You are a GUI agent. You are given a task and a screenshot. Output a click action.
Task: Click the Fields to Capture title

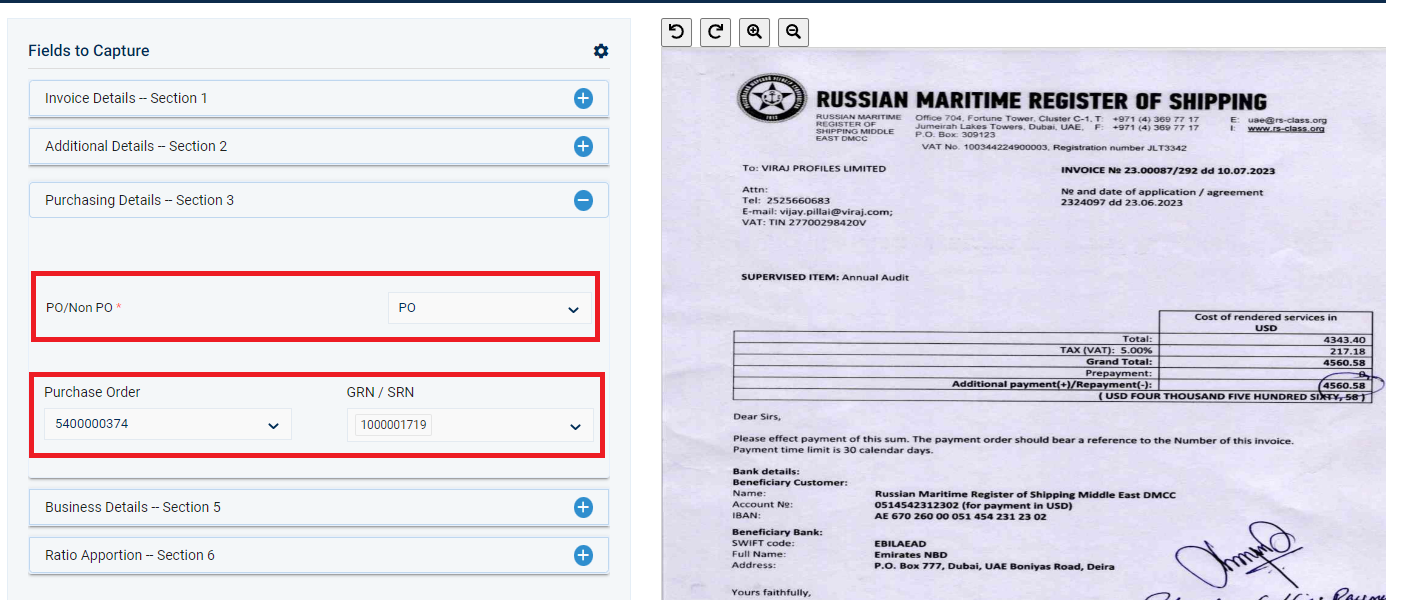pyautogui.click(x=89, y=51)
